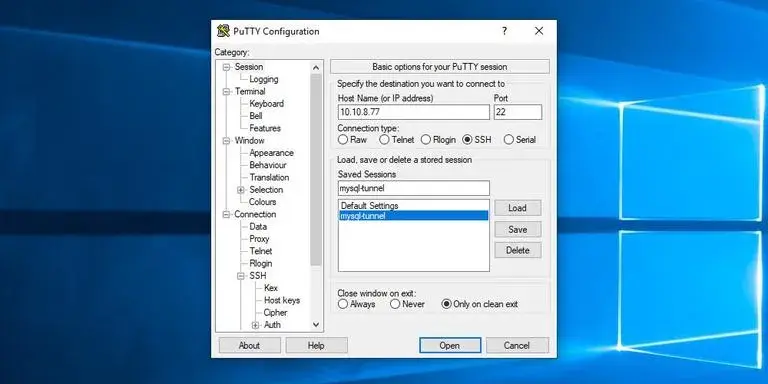Viewport: 768px width, 384px height.
Task: Click the PuTTY icon in title bar
Action: pos(223,31)
